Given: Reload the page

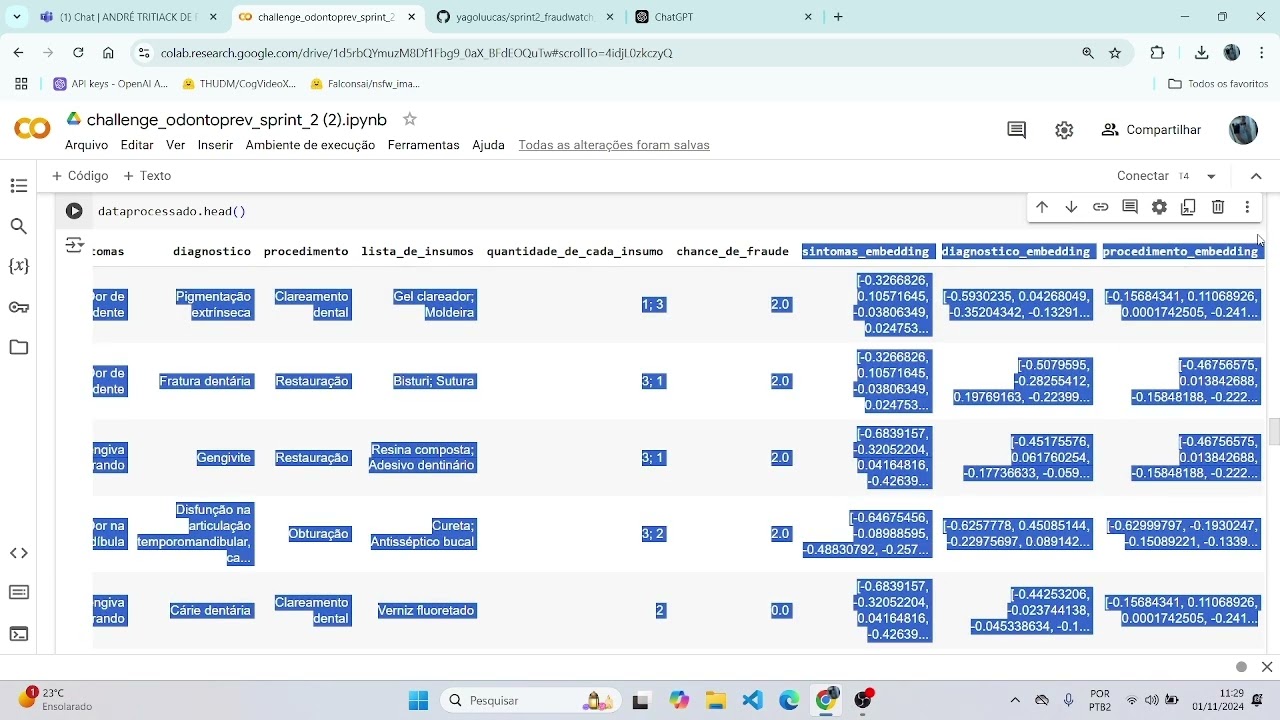Looking at the screenshot, I should pos(78,53).
